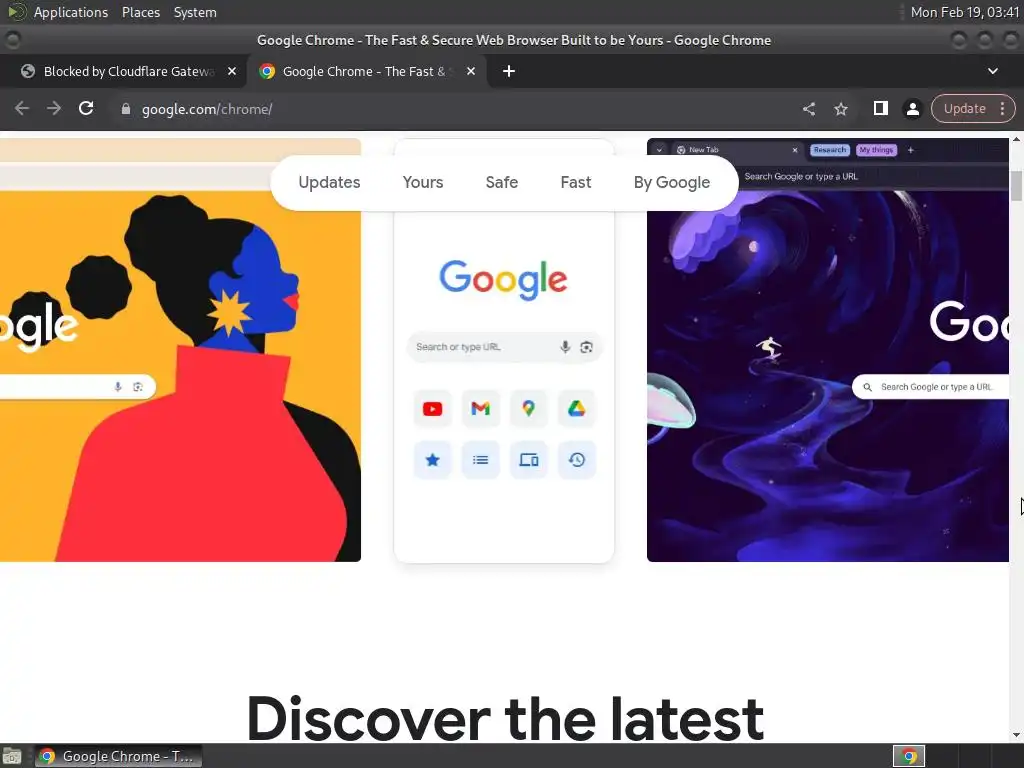Click the date and time clock
Image resolution: width=1024 pixels, height=768 pixels.
pos(965,12)
